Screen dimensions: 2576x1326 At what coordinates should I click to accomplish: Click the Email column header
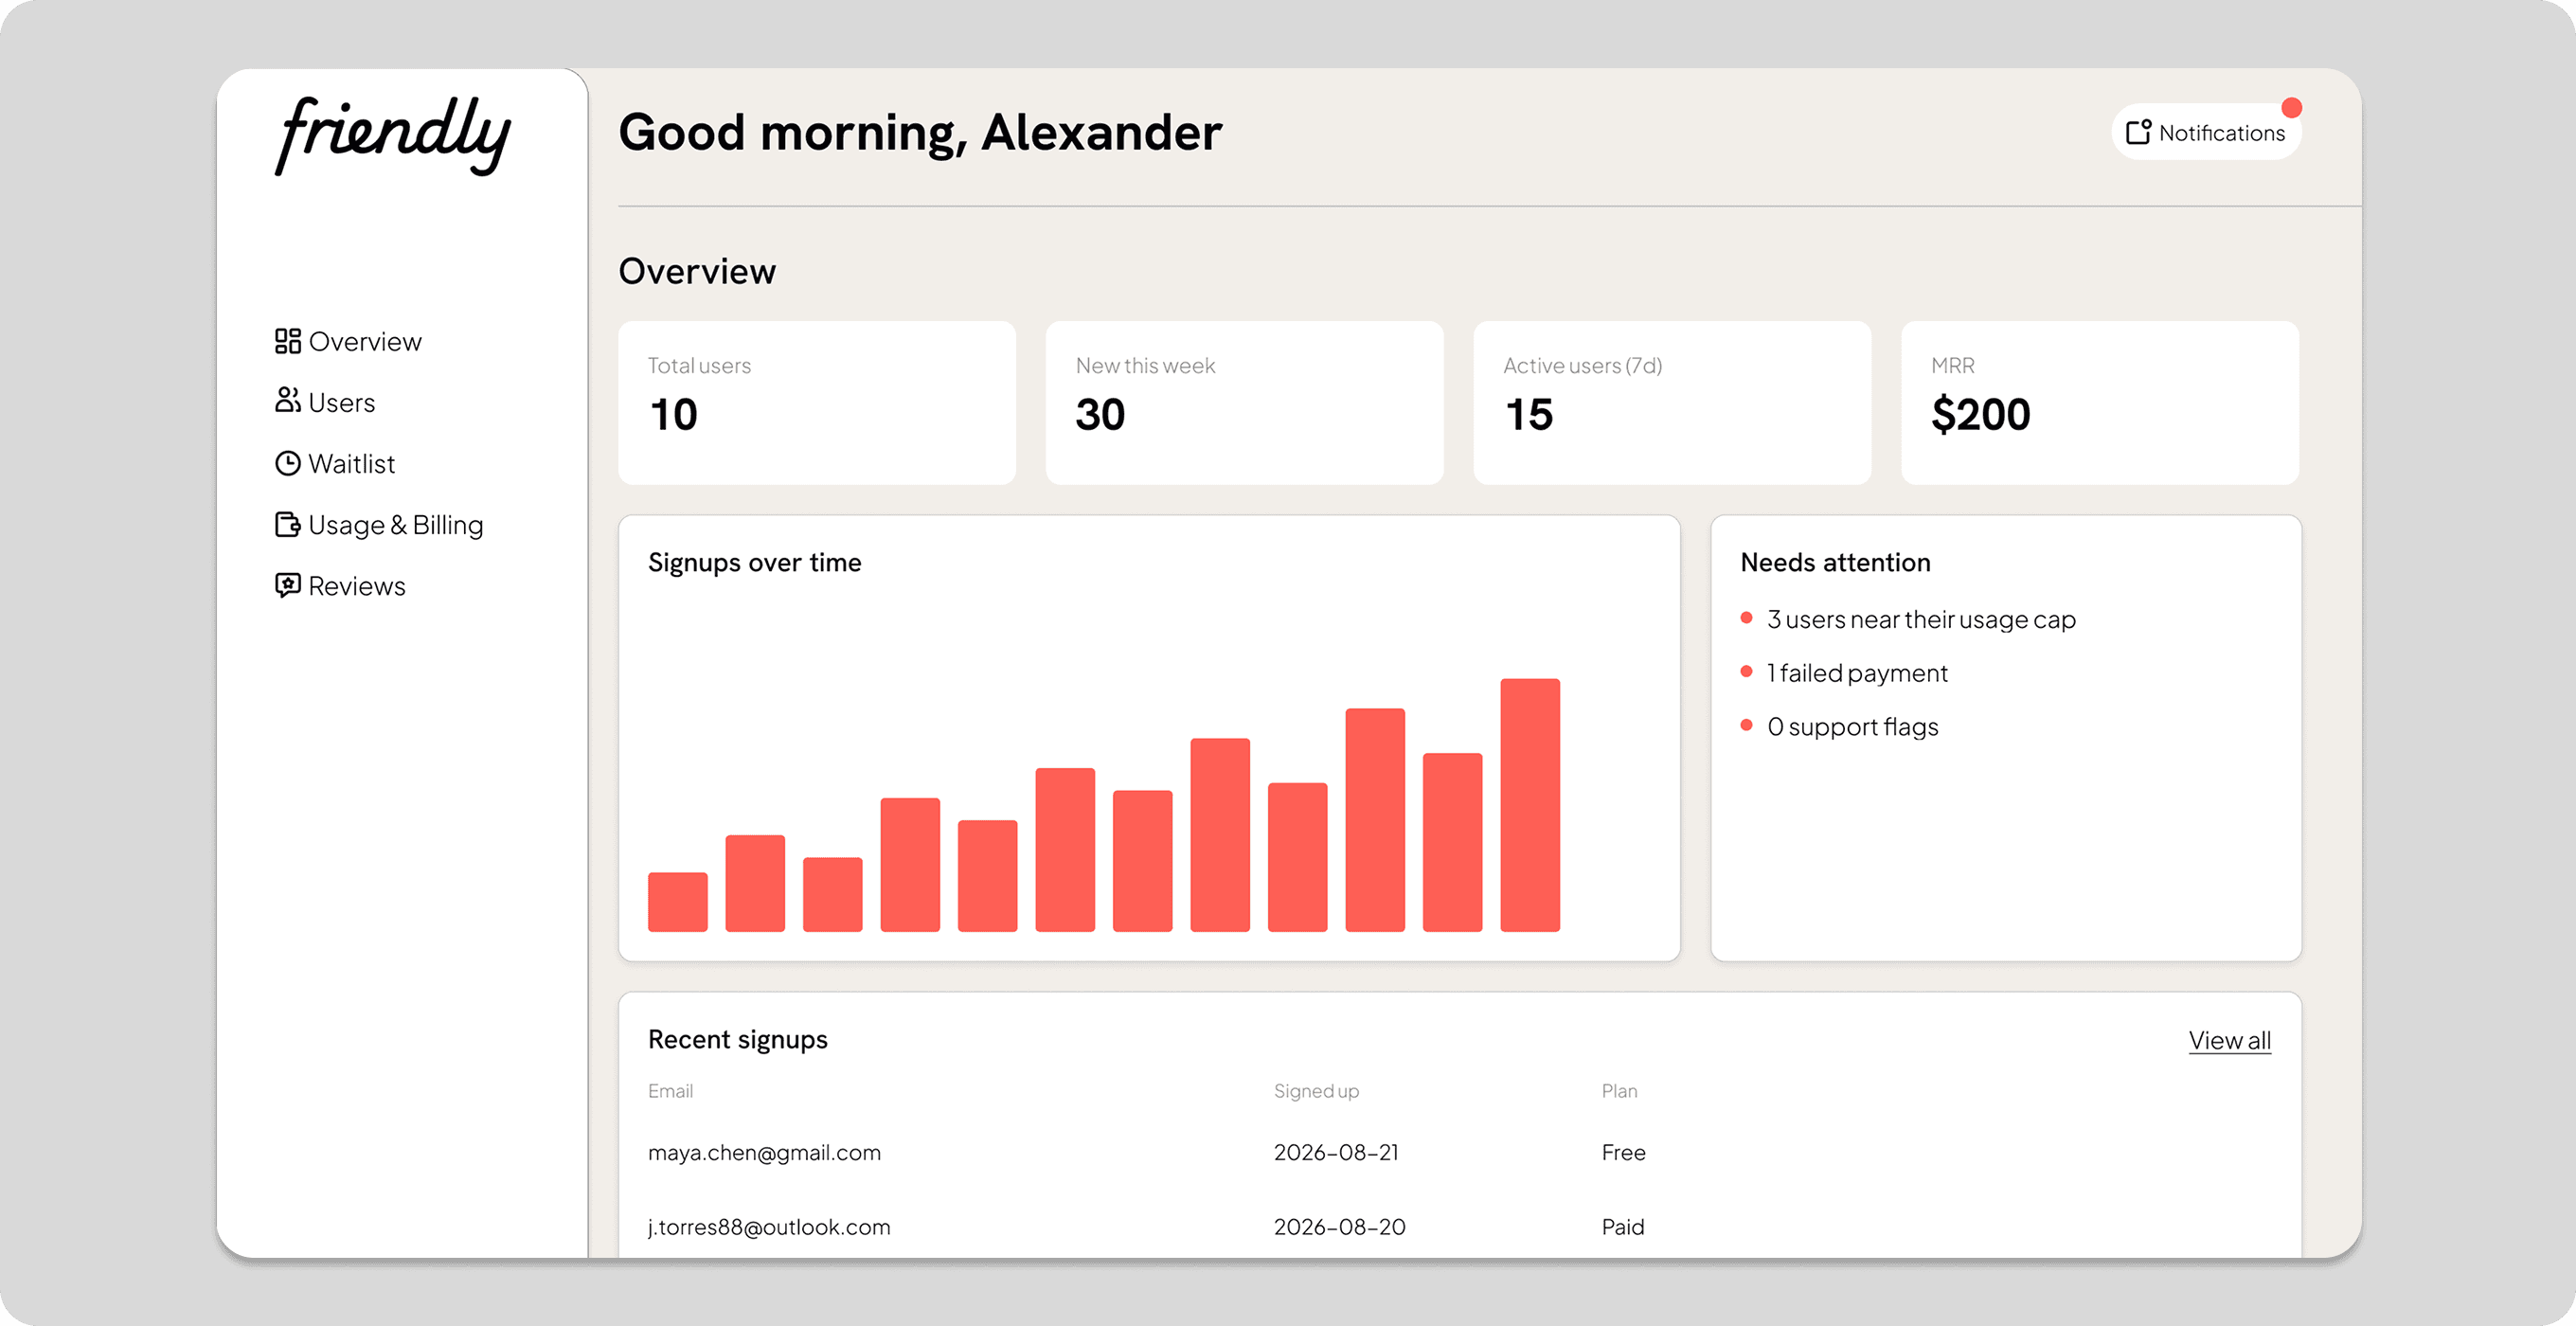[x=670, y=1091]
